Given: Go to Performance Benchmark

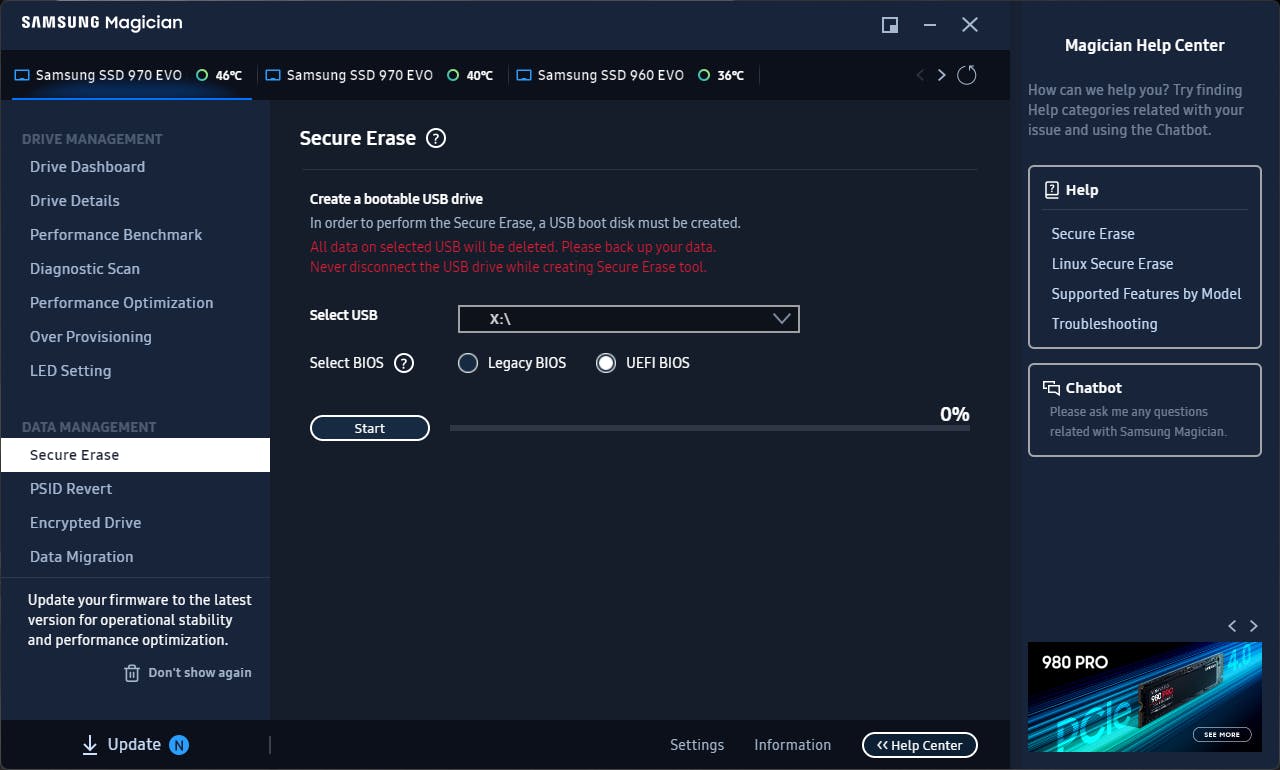Looking at the screenshot, I should tap(116, 235).
